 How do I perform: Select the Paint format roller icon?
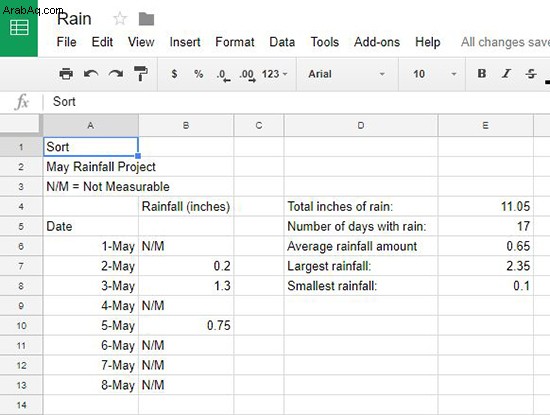point(141,74)
